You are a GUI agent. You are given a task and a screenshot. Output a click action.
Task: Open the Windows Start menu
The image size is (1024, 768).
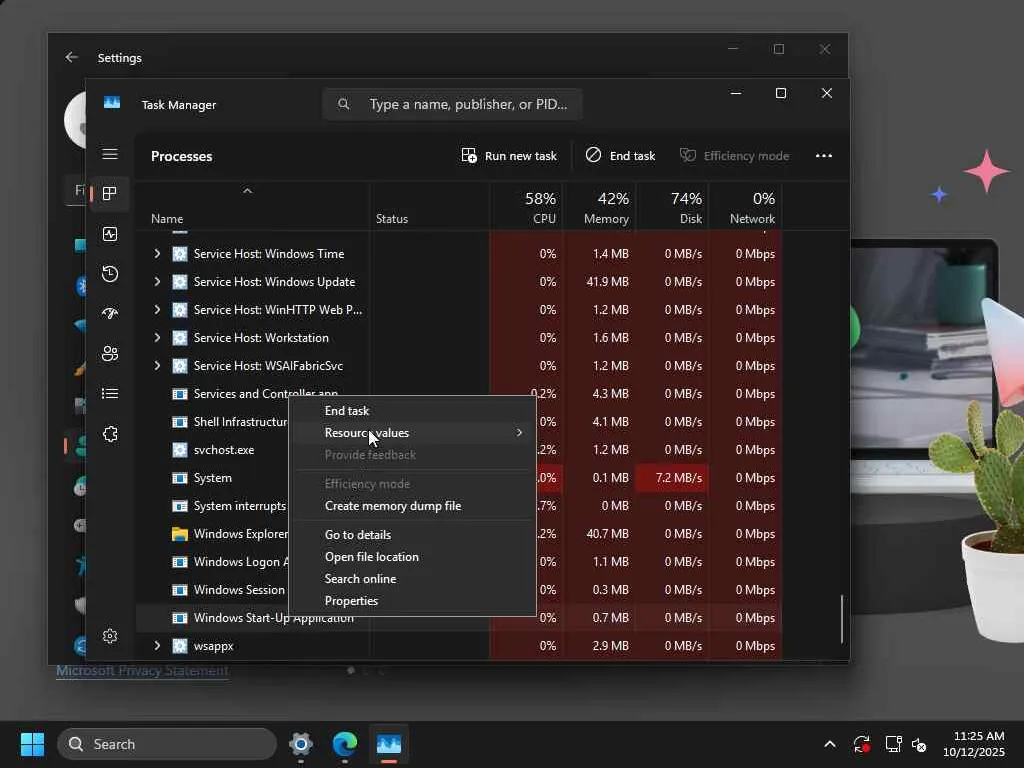tap(32, 744)
